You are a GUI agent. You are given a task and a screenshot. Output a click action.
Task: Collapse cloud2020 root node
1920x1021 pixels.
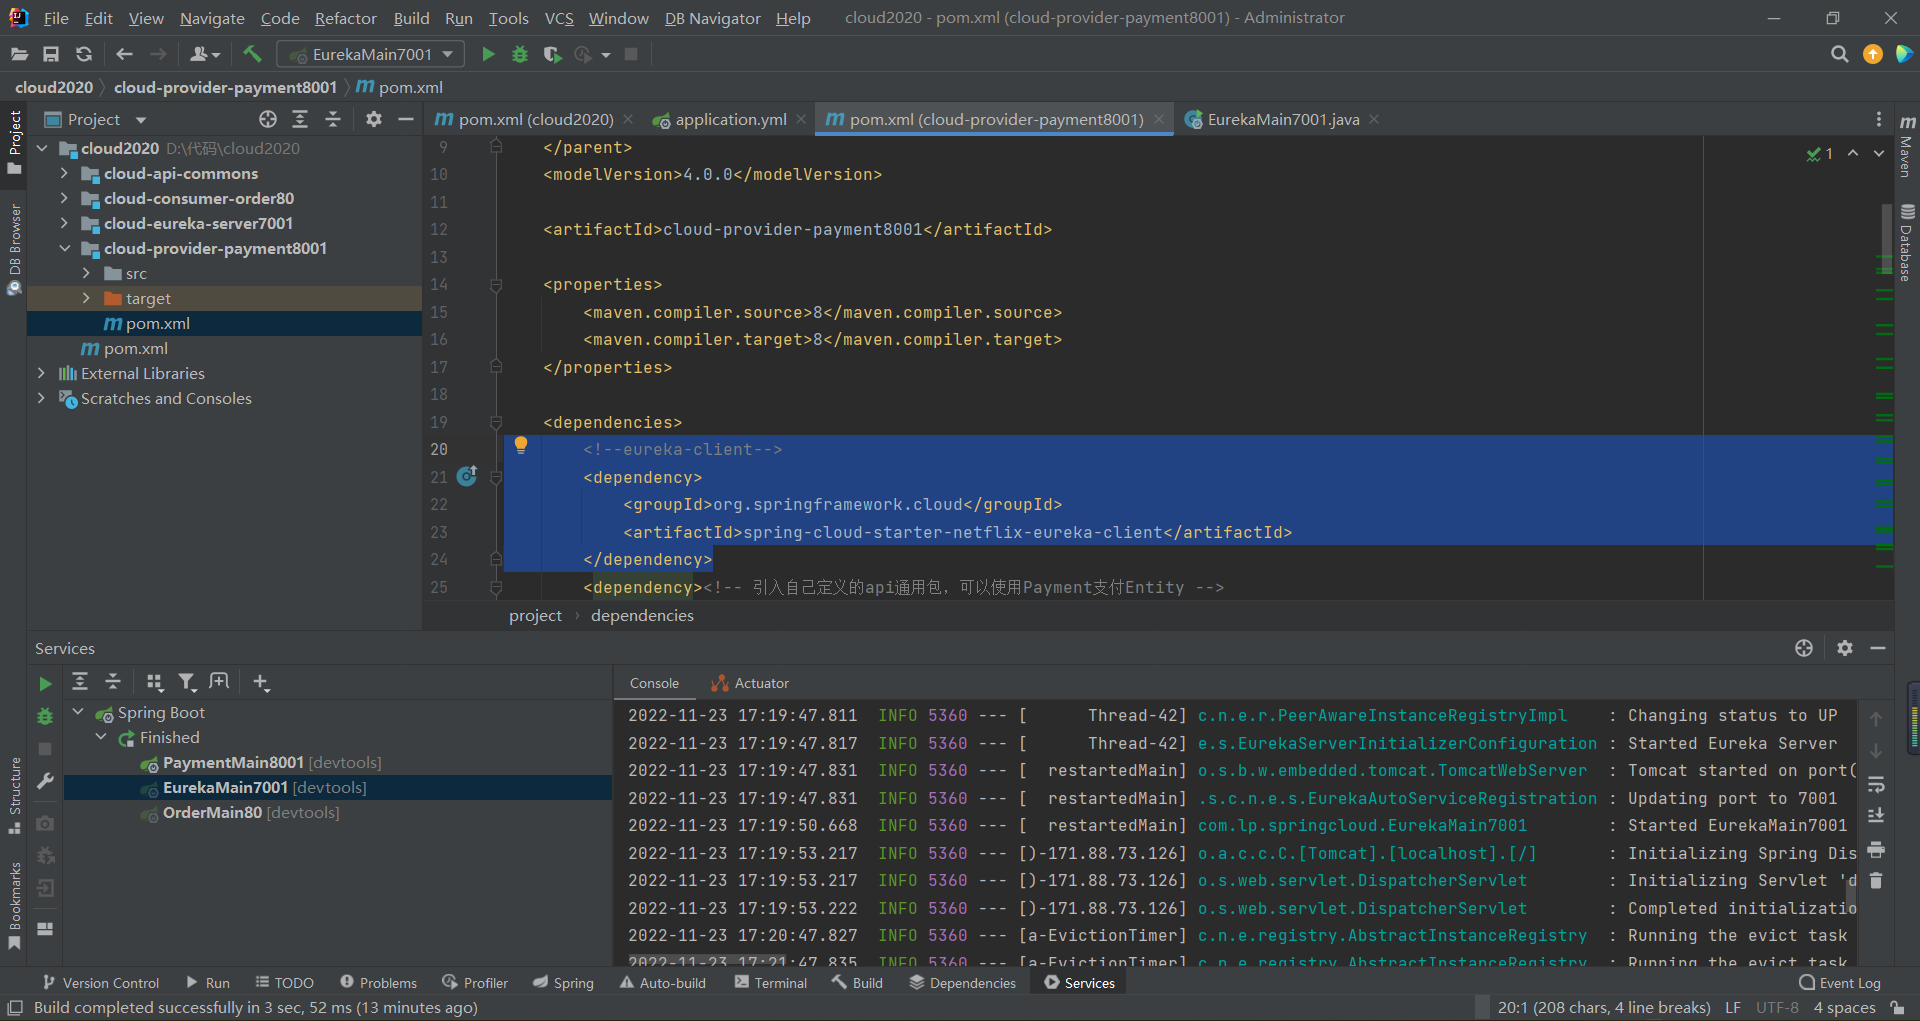pos(42,148)
